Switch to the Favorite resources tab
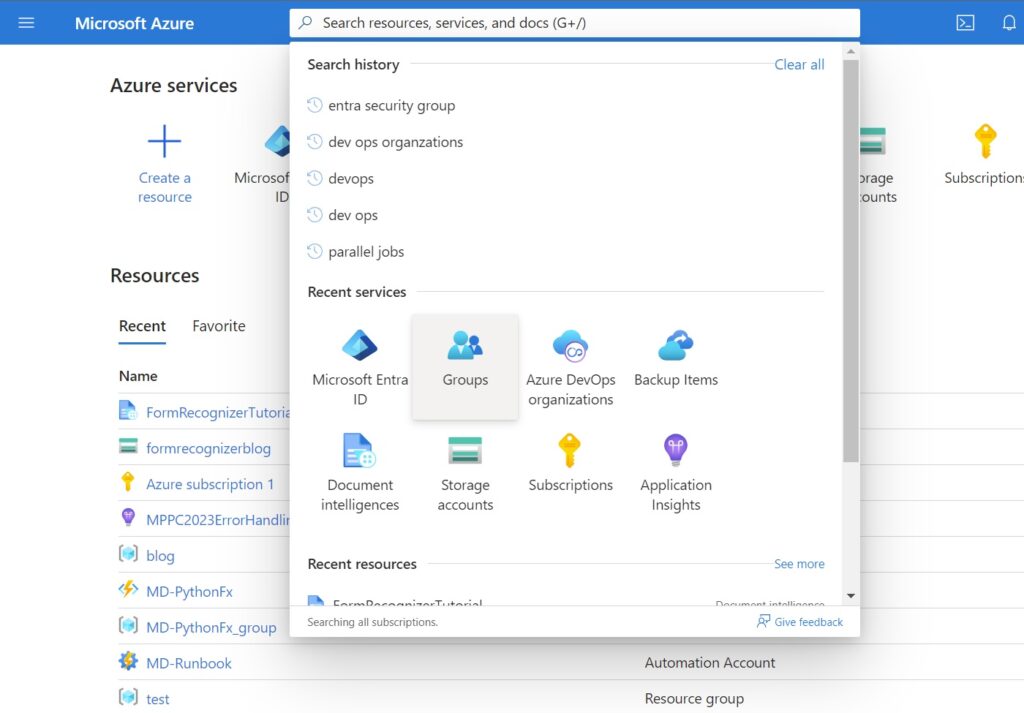Screen dimensions: 1024x713 coord(219,326)
